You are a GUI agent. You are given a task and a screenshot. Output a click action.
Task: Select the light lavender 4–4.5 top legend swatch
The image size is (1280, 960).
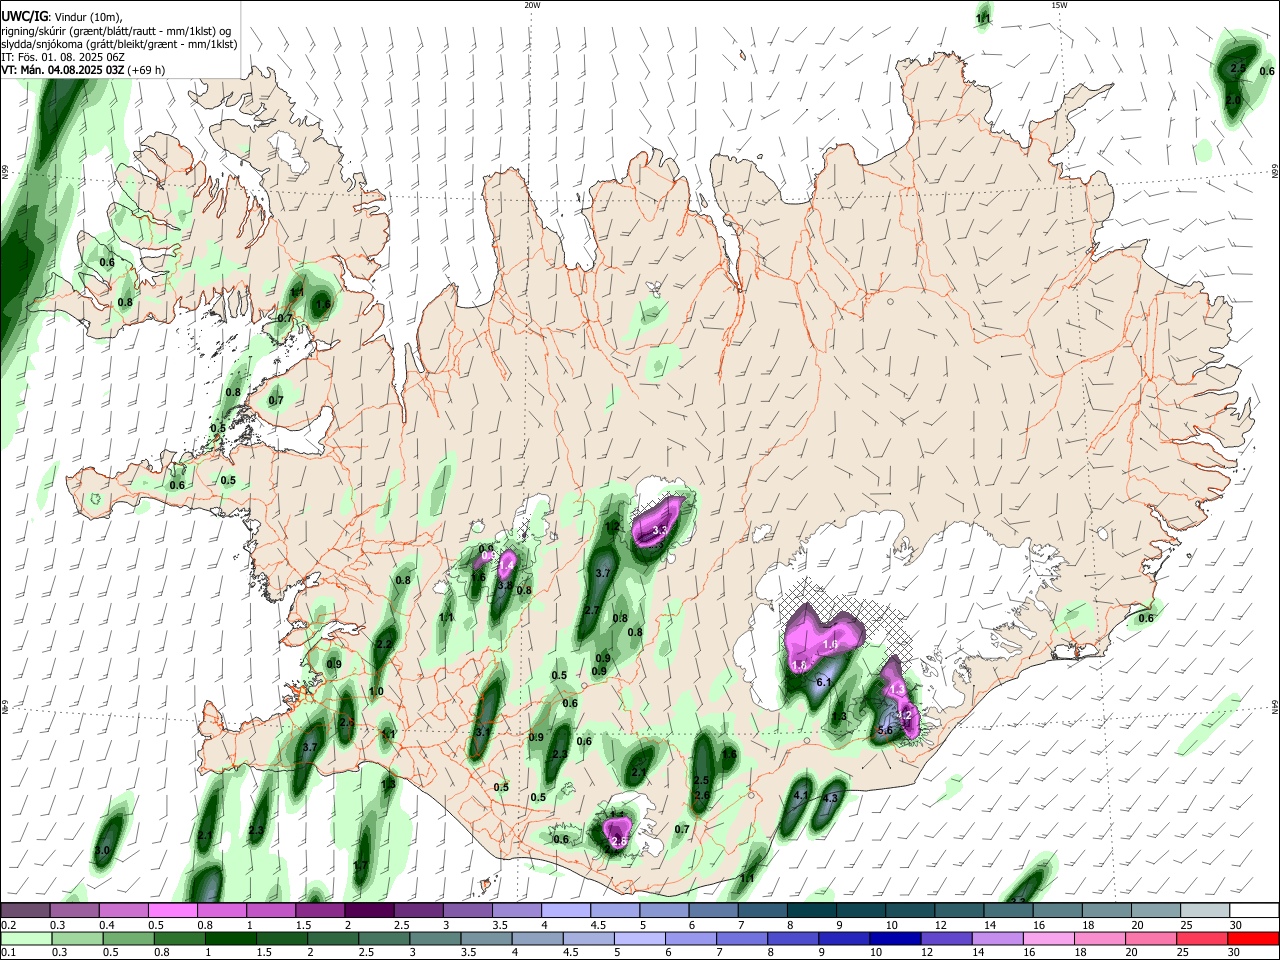pos(564,910)
